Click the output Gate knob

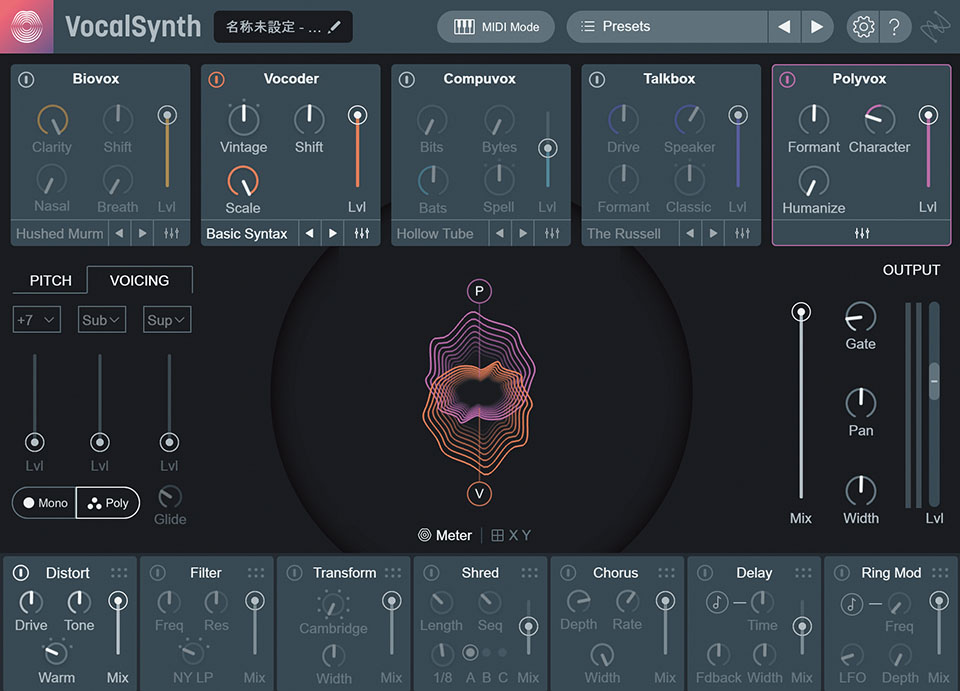tap(860, 317)
